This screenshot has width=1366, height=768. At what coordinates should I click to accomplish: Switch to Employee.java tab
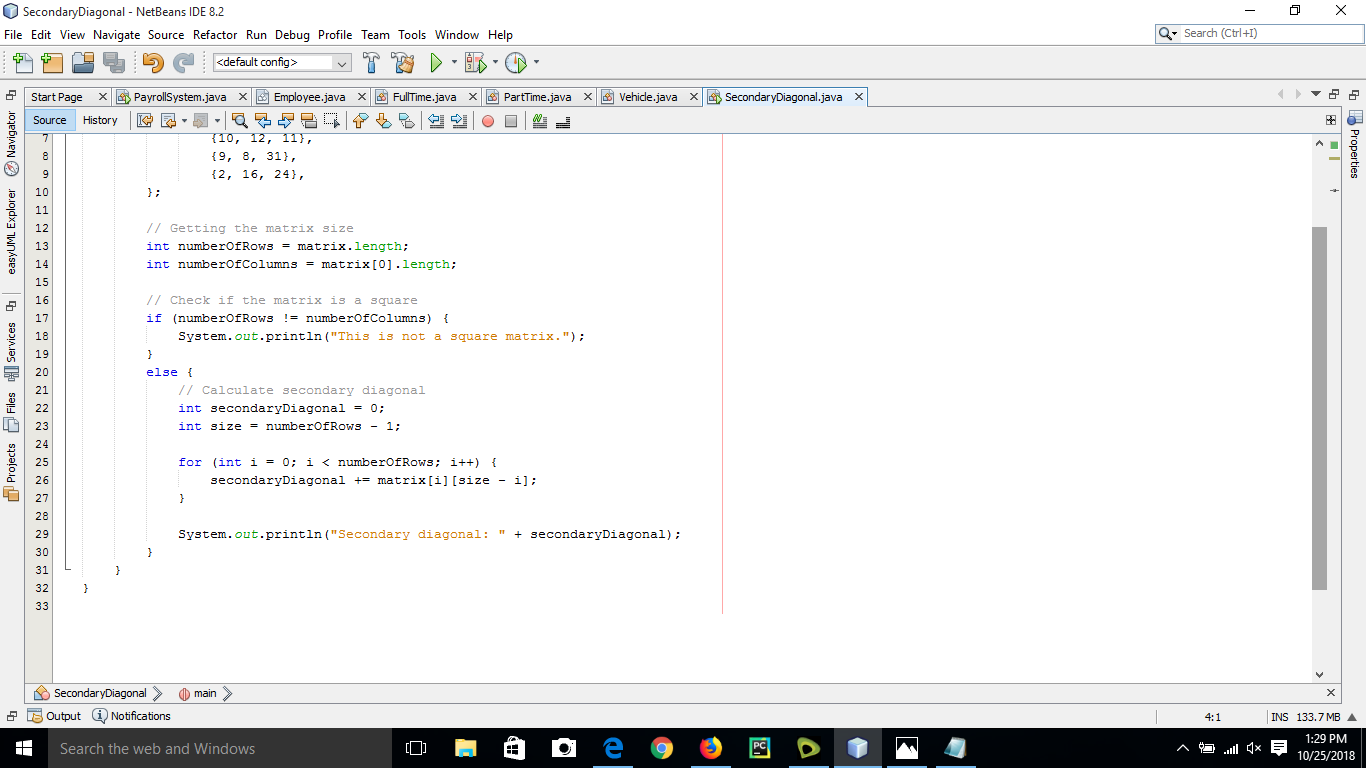click(x=309, y=97)
